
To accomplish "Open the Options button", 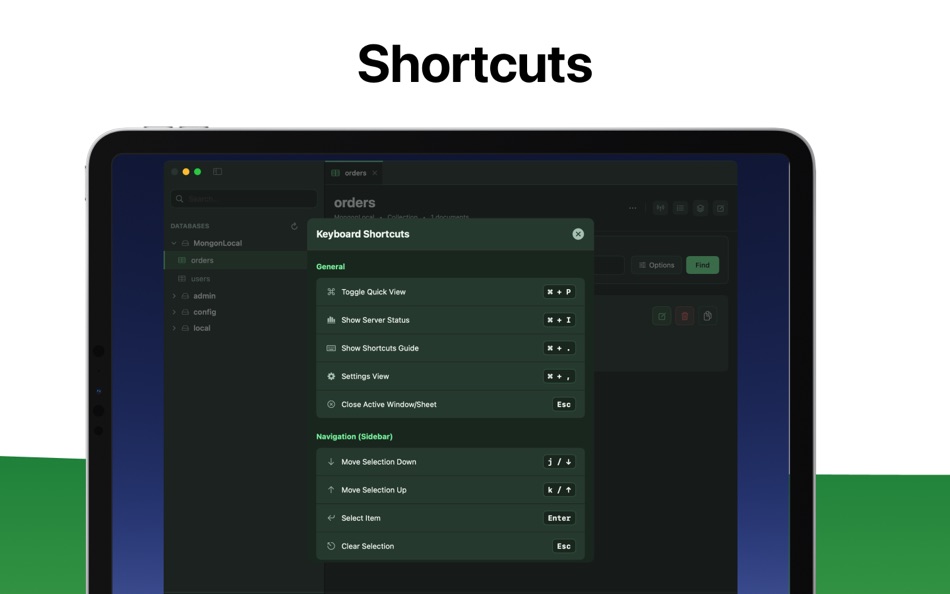I will [x=655, y=265].
